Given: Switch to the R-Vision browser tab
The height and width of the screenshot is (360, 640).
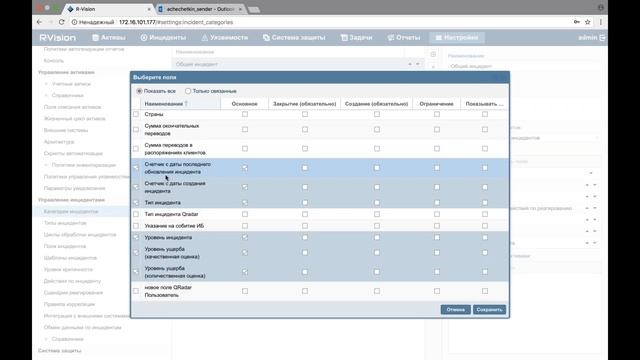Looking at the screenshot, I should pos(108,9).
